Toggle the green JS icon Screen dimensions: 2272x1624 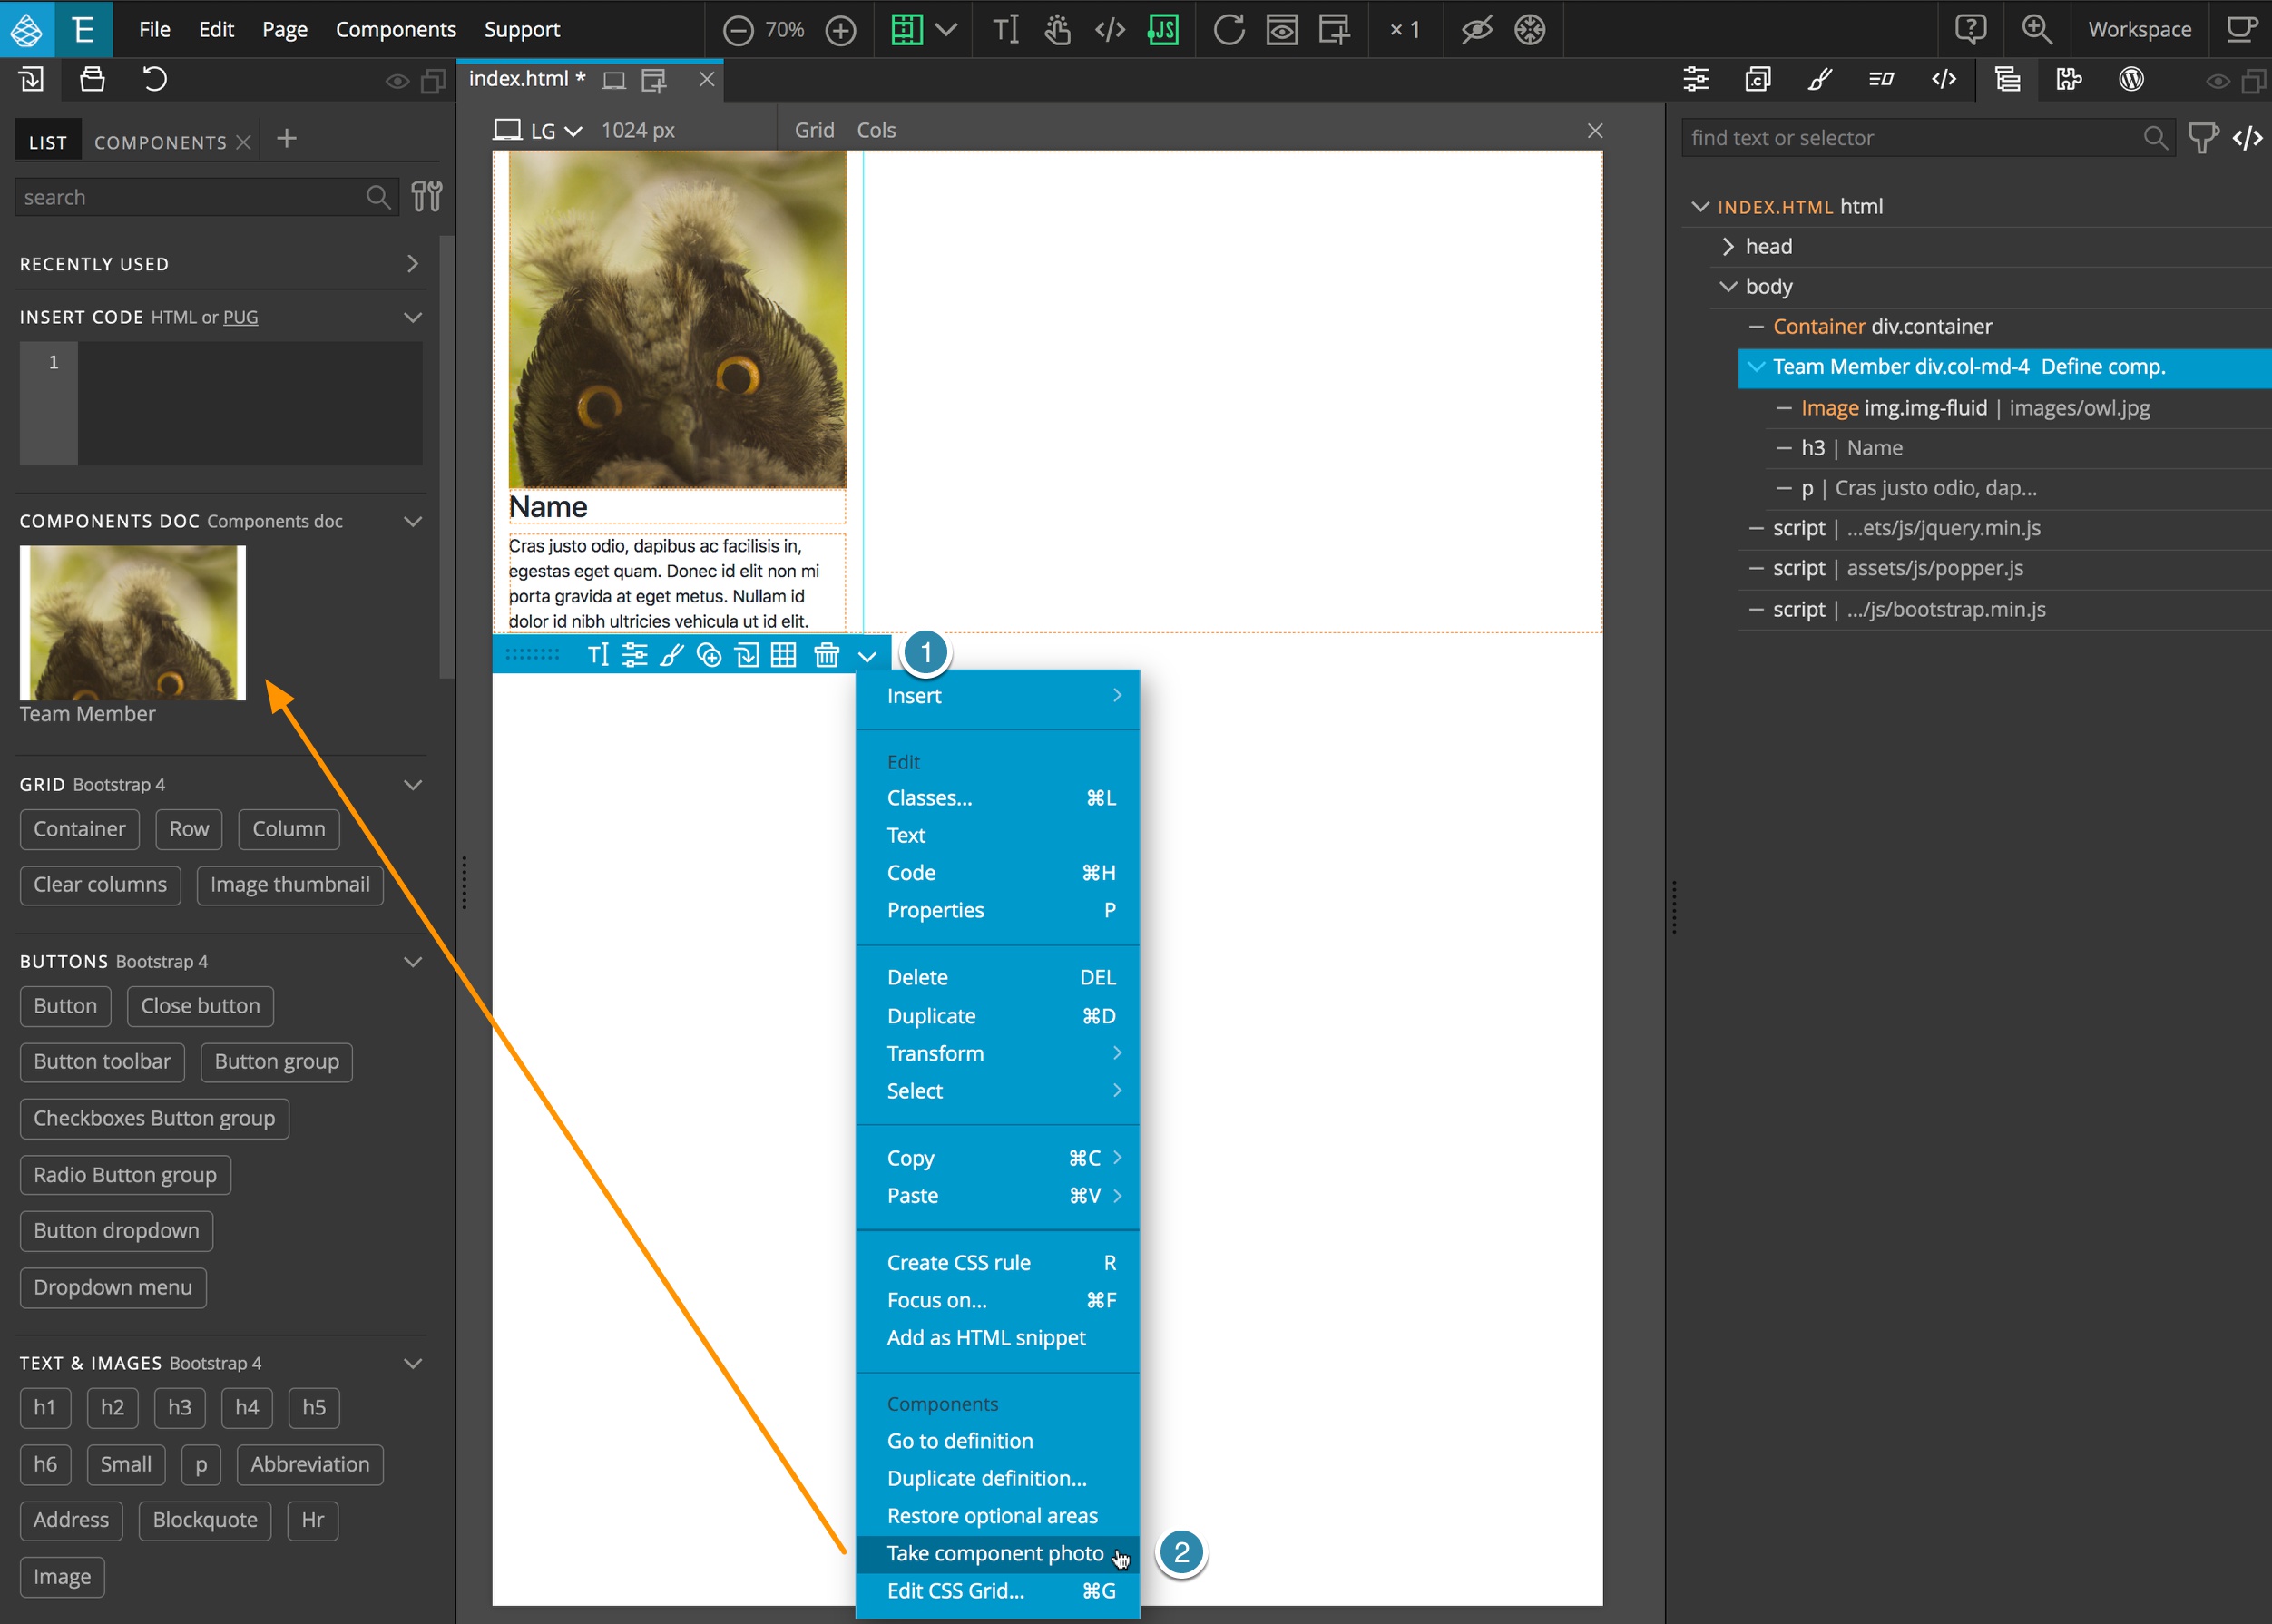(x=1163, y=30)
